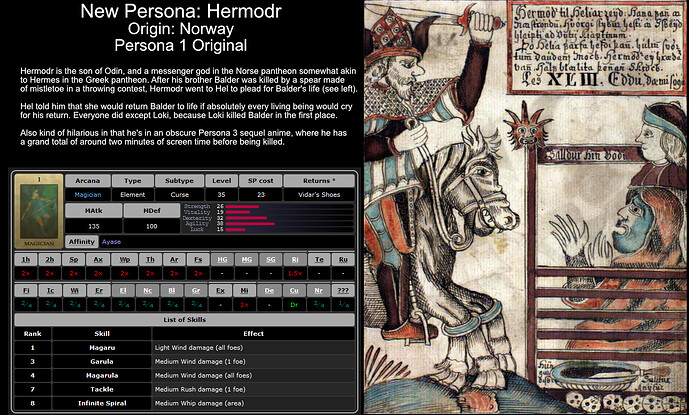Click the Arcana column header
Screen dimensions: 689x415
[x=87, y=181]
